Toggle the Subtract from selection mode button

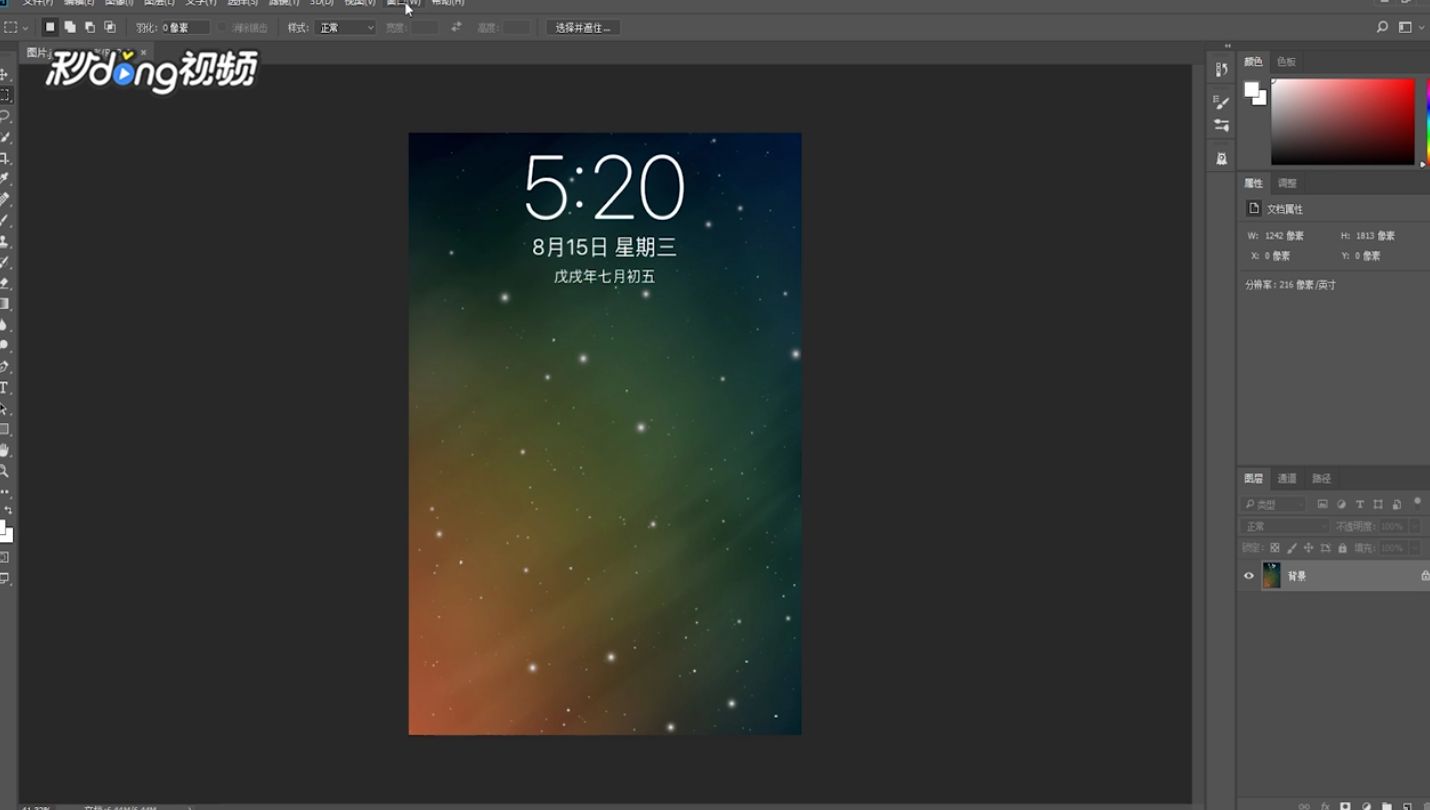click(x=90, y=27)
